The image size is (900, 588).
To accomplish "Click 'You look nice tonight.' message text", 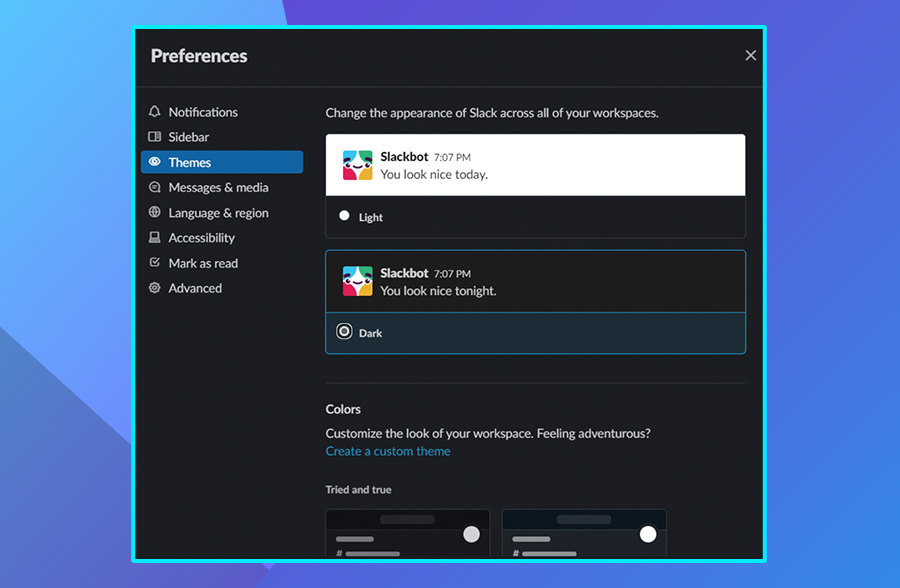I will tap(439, 291).
